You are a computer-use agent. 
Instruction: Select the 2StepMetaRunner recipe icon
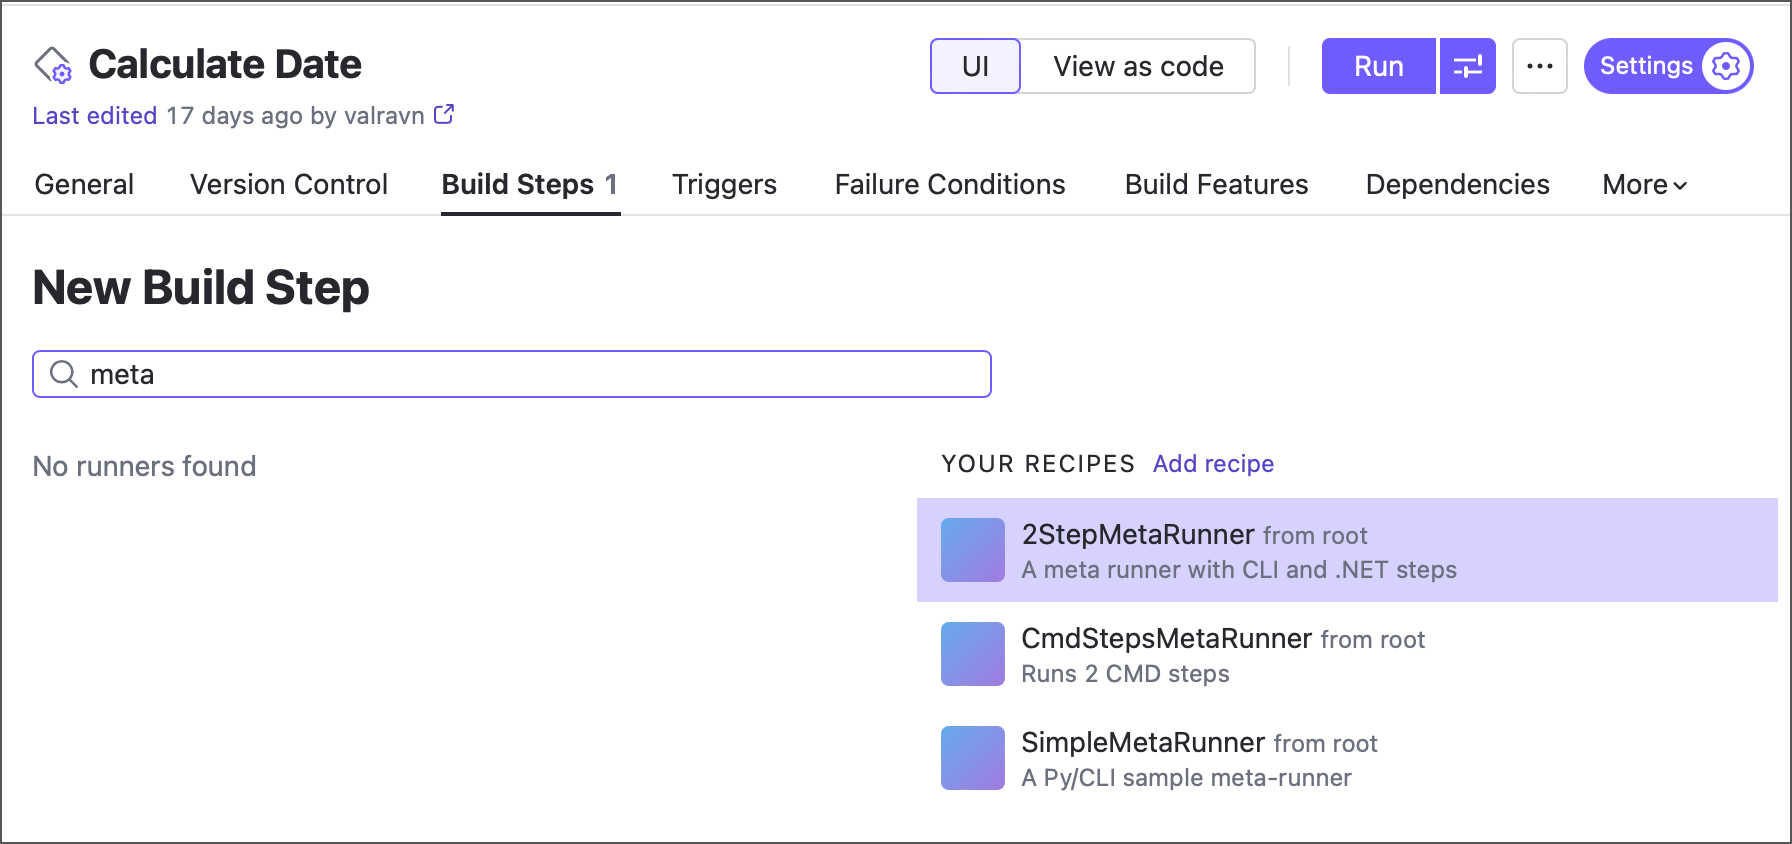point(971,550)
